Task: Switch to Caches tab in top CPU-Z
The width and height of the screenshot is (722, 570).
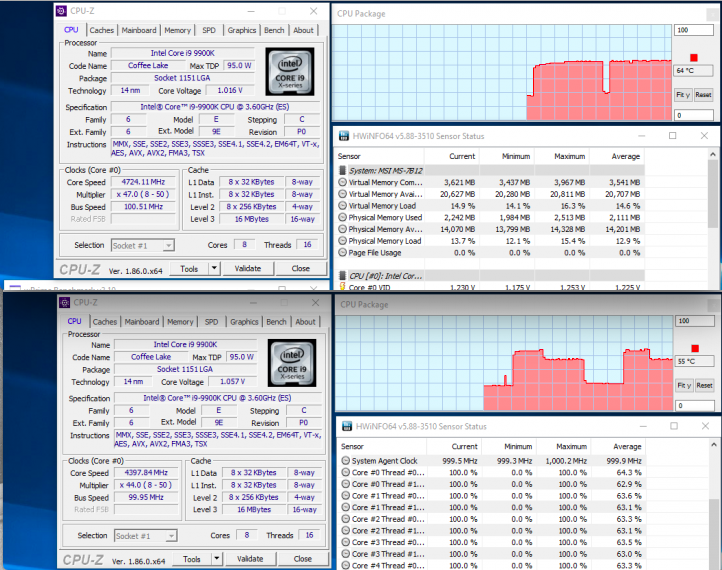Action: pos(101,30)
